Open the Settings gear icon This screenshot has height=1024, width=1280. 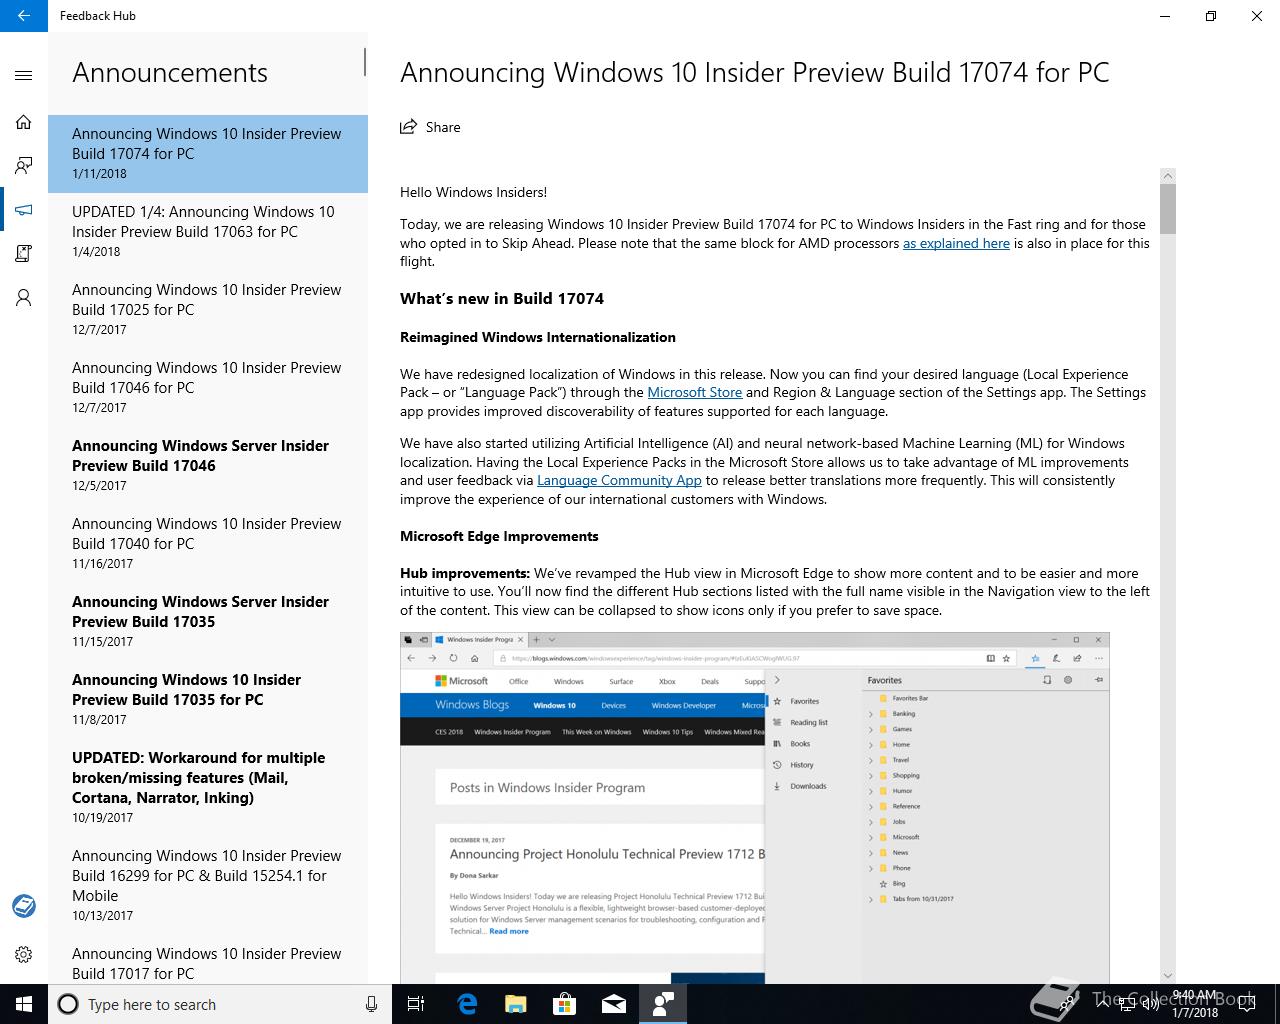[24, 955]
